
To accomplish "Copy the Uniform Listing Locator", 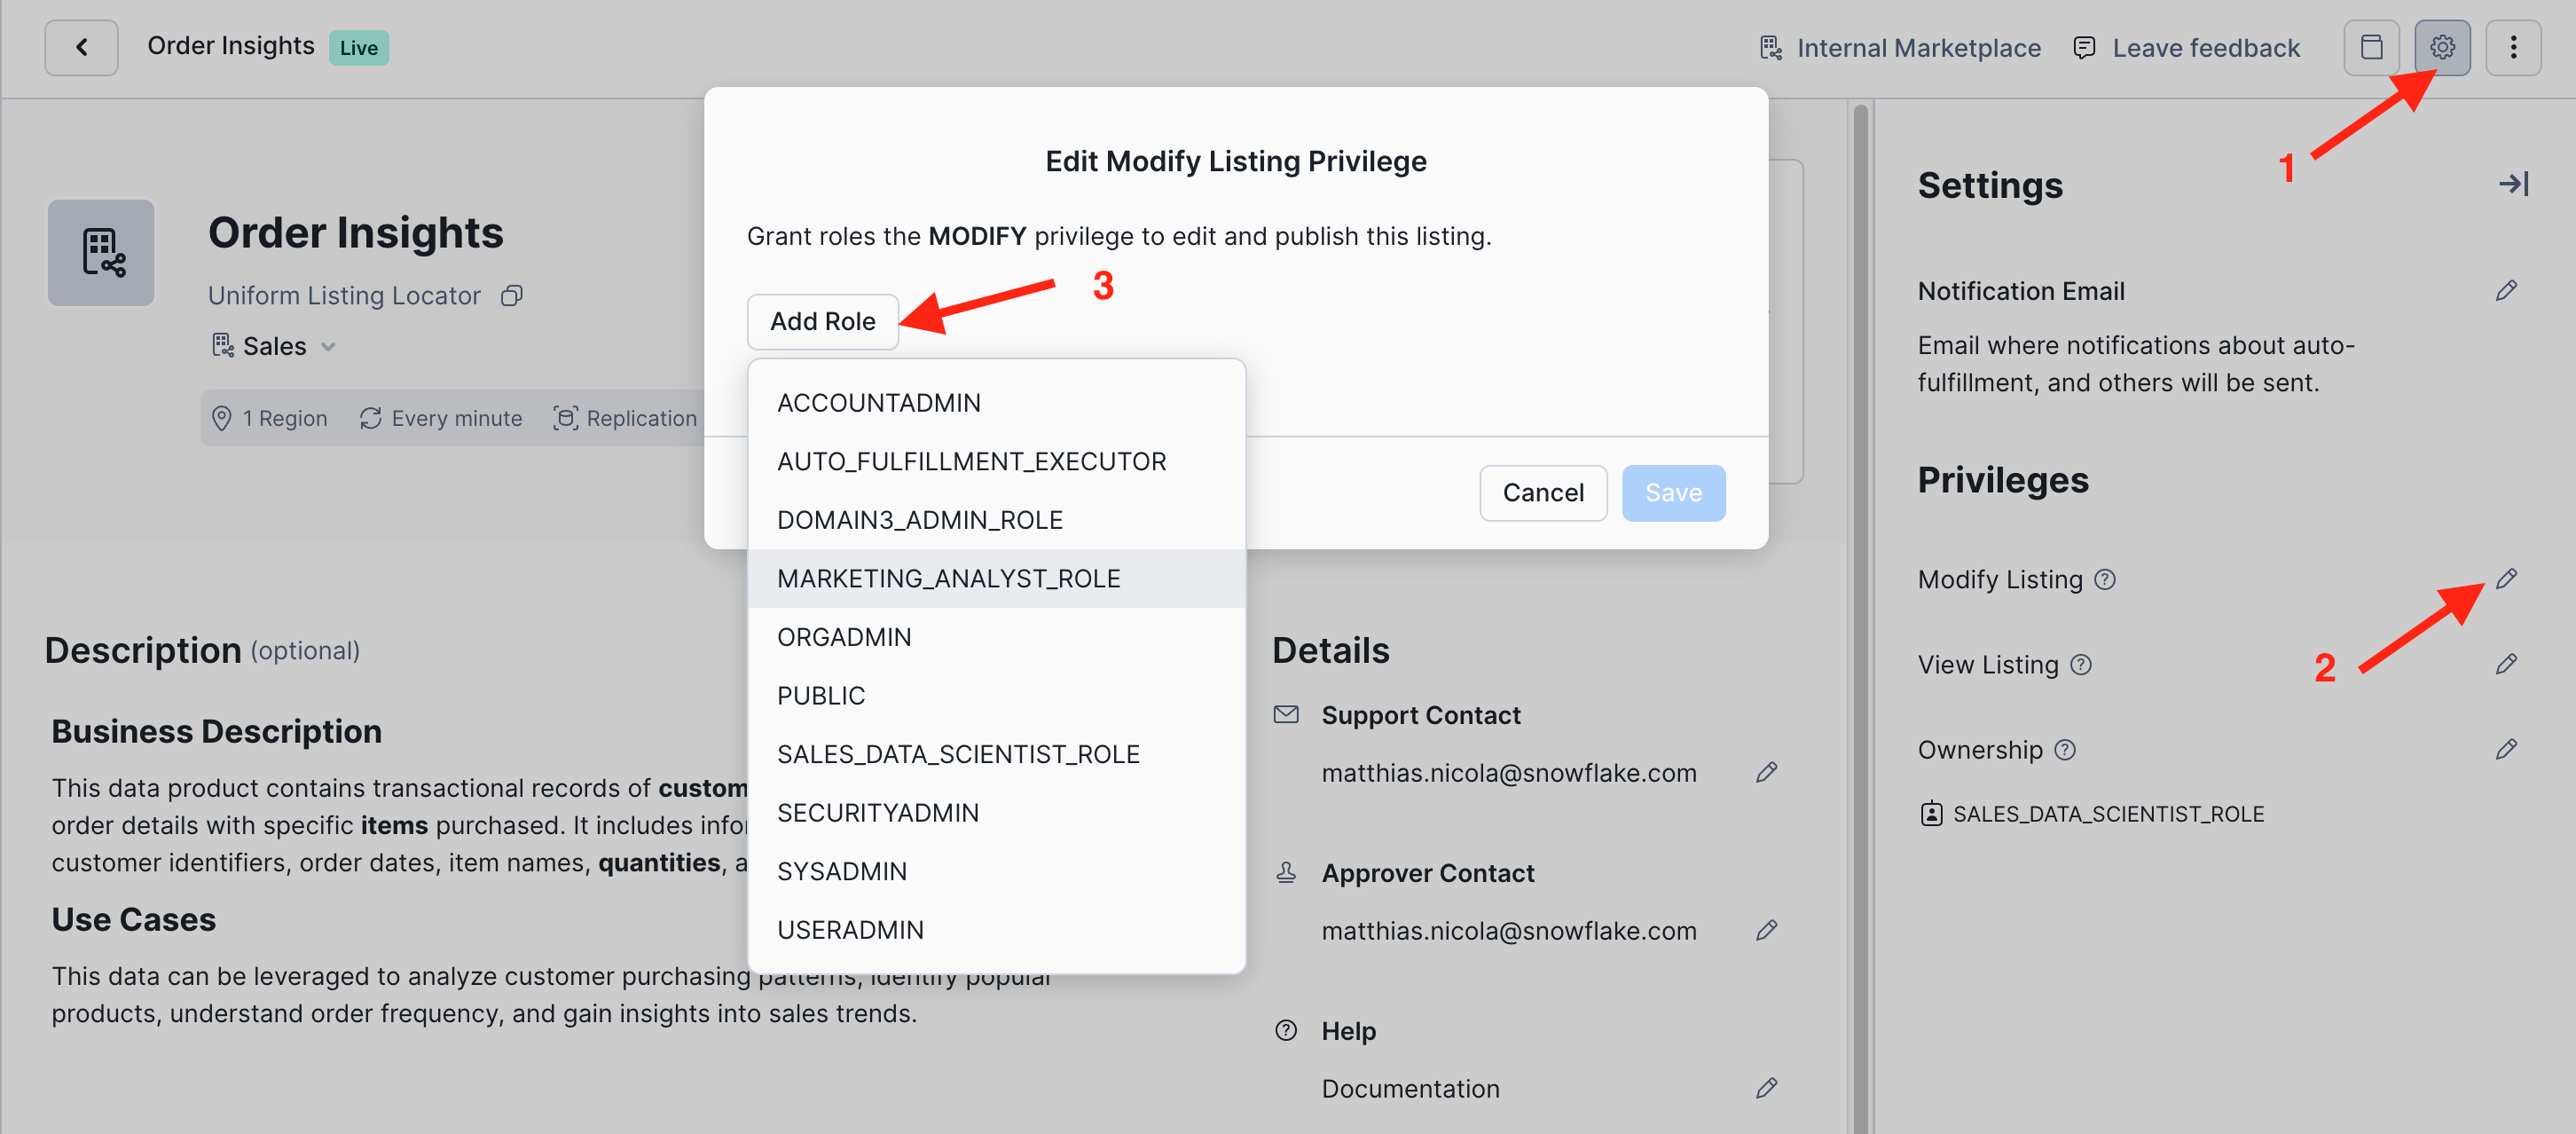I will click(512, 296).
